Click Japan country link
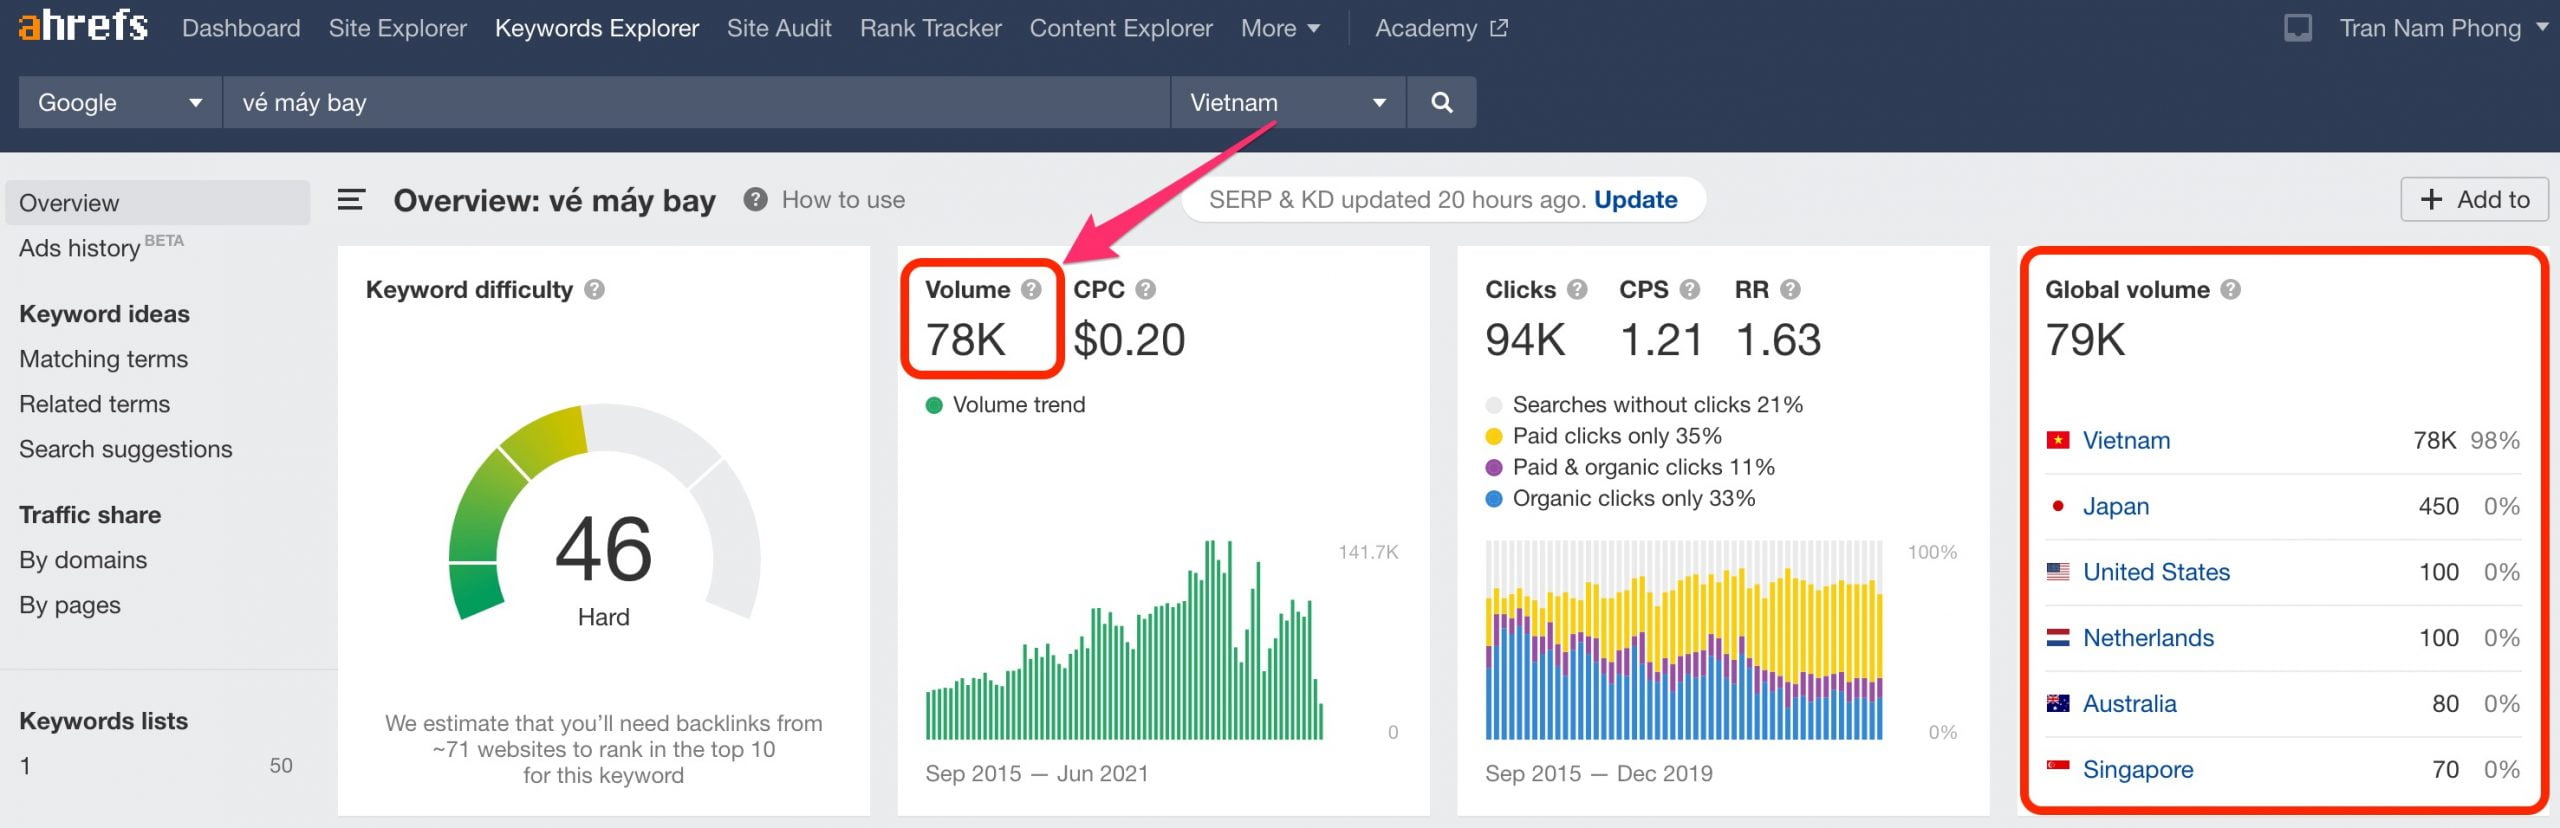Image resolution: width=2560 pixels, height=828 pixels. click(x=2116, y=506)
